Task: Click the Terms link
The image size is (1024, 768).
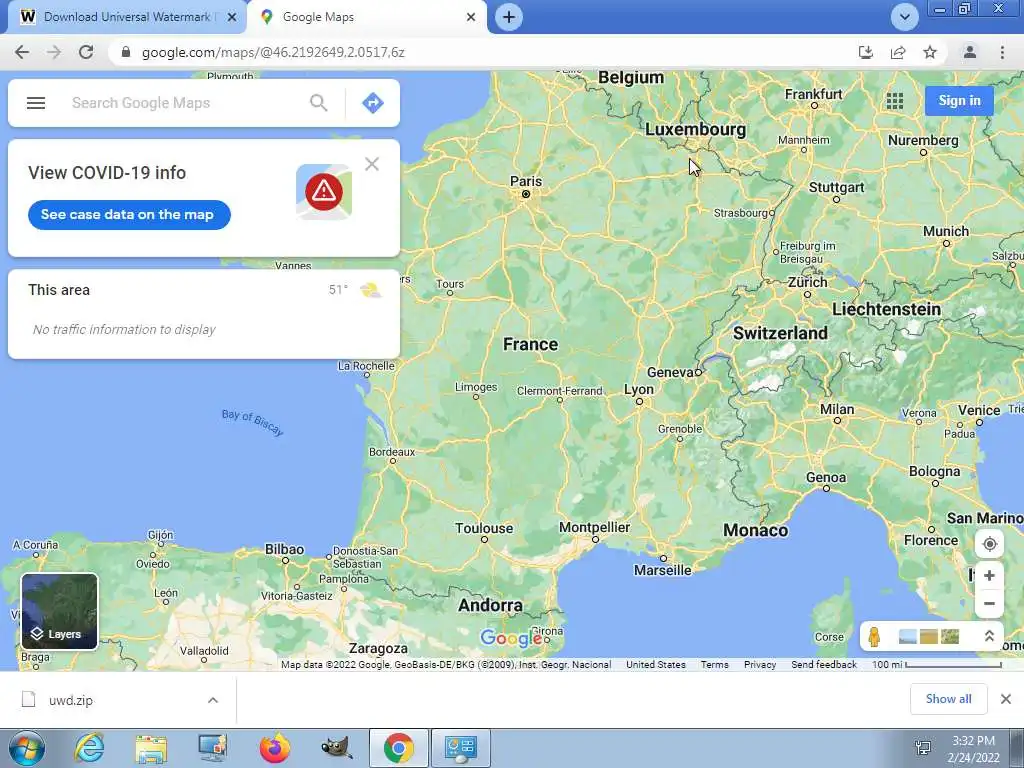Action: [714, 664]
